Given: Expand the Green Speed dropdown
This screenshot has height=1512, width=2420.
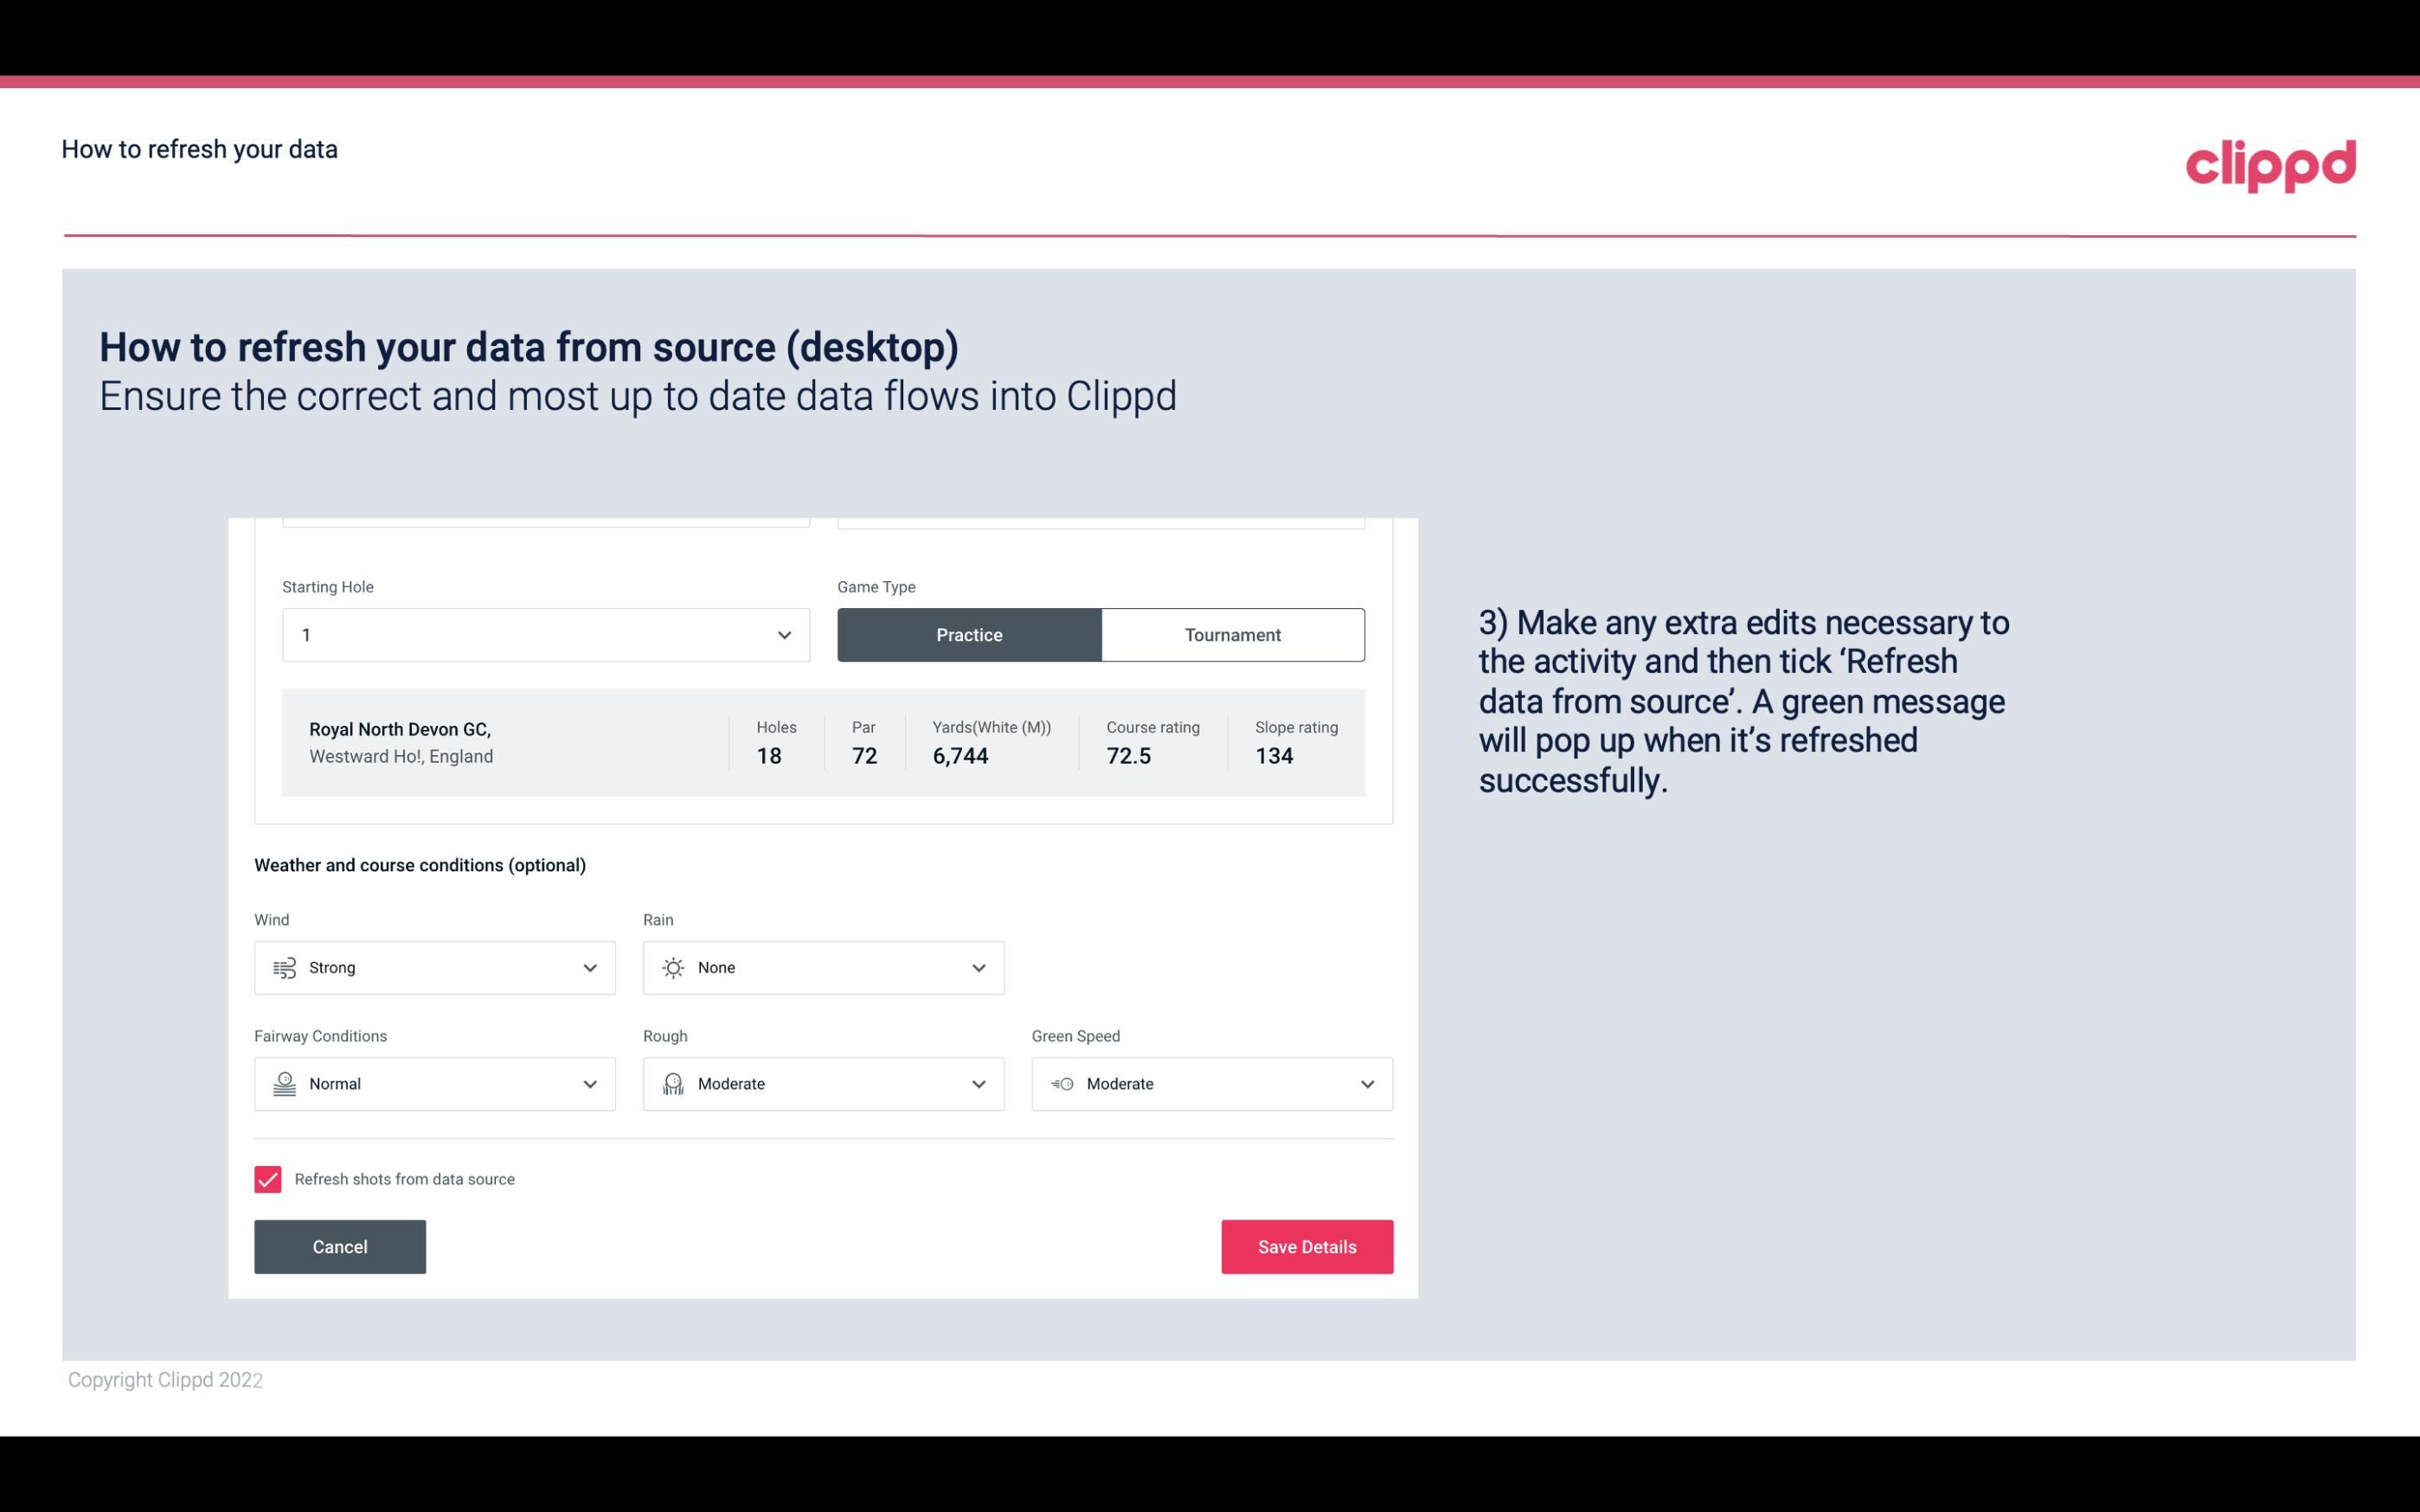Looking at the screenshot, I should [1368, 1084].
